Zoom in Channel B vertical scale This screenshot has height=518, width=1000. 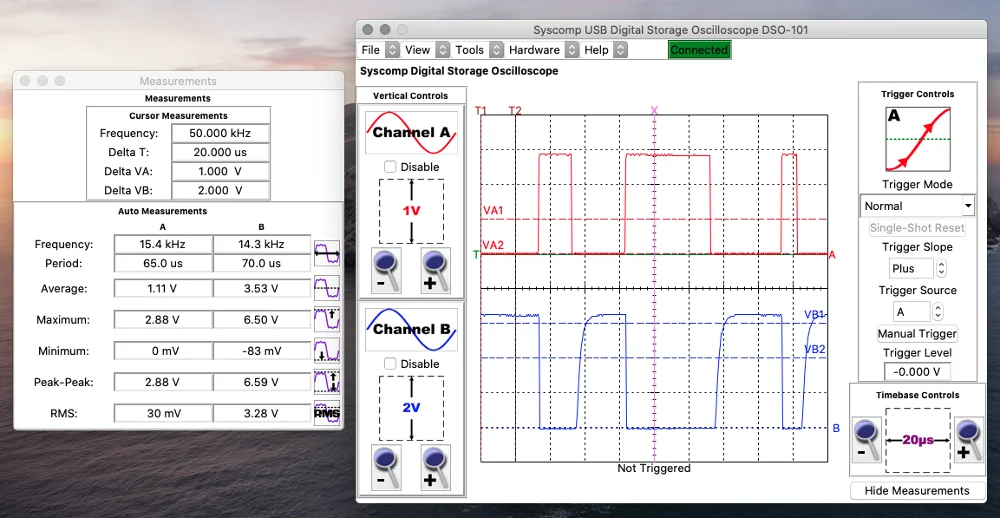click(436, 468)
